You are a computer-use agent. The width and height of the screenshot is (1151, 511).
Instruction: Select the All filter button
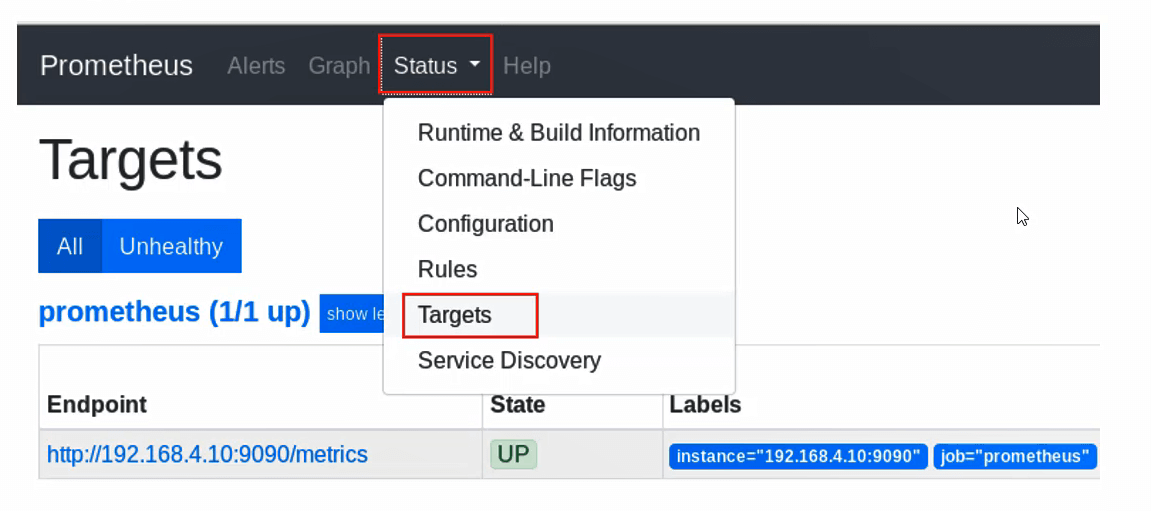coord(70,246)
